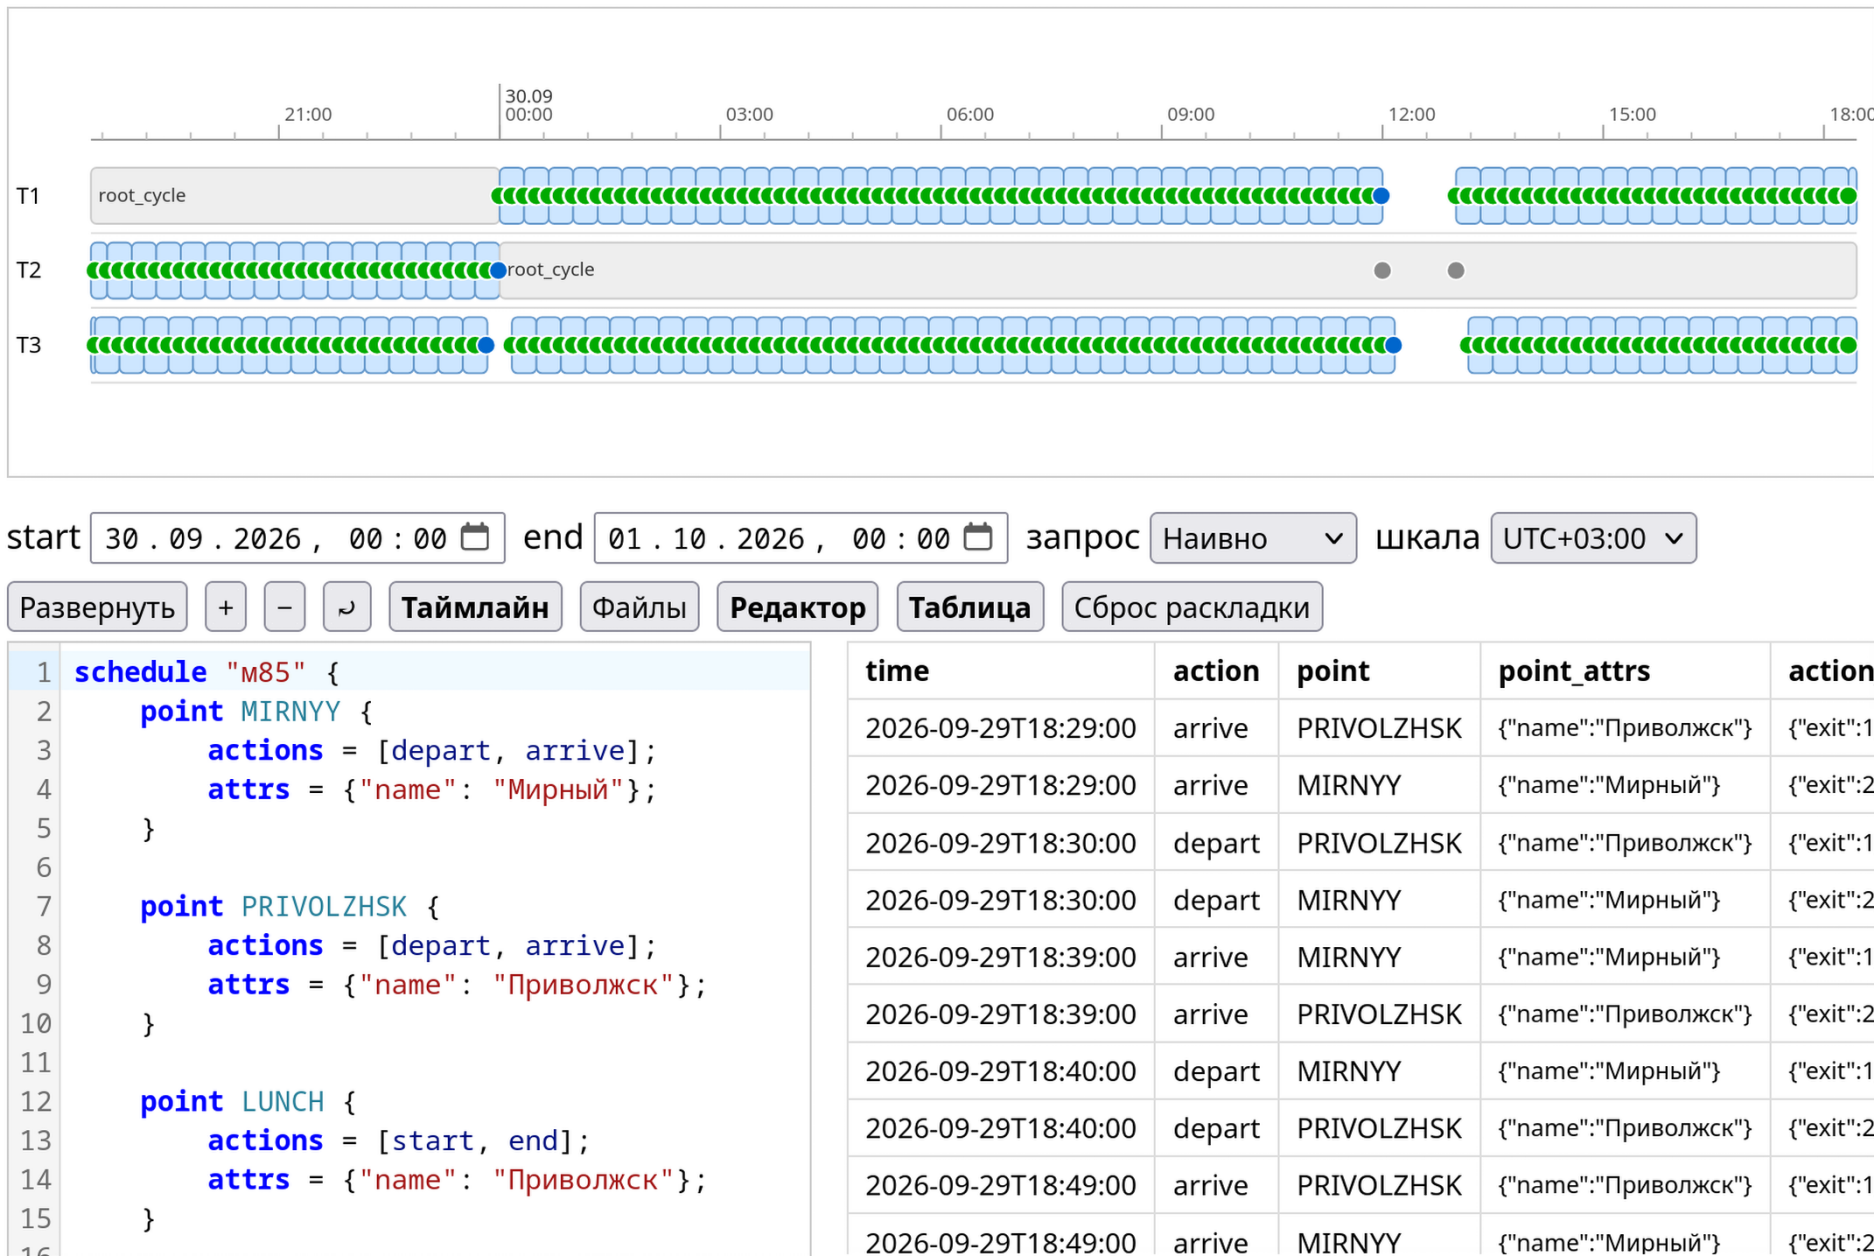Select the root_cycle bar in row T1
The width and height of the screenshot is (1874, 1256).
click(x=294, y=195)
